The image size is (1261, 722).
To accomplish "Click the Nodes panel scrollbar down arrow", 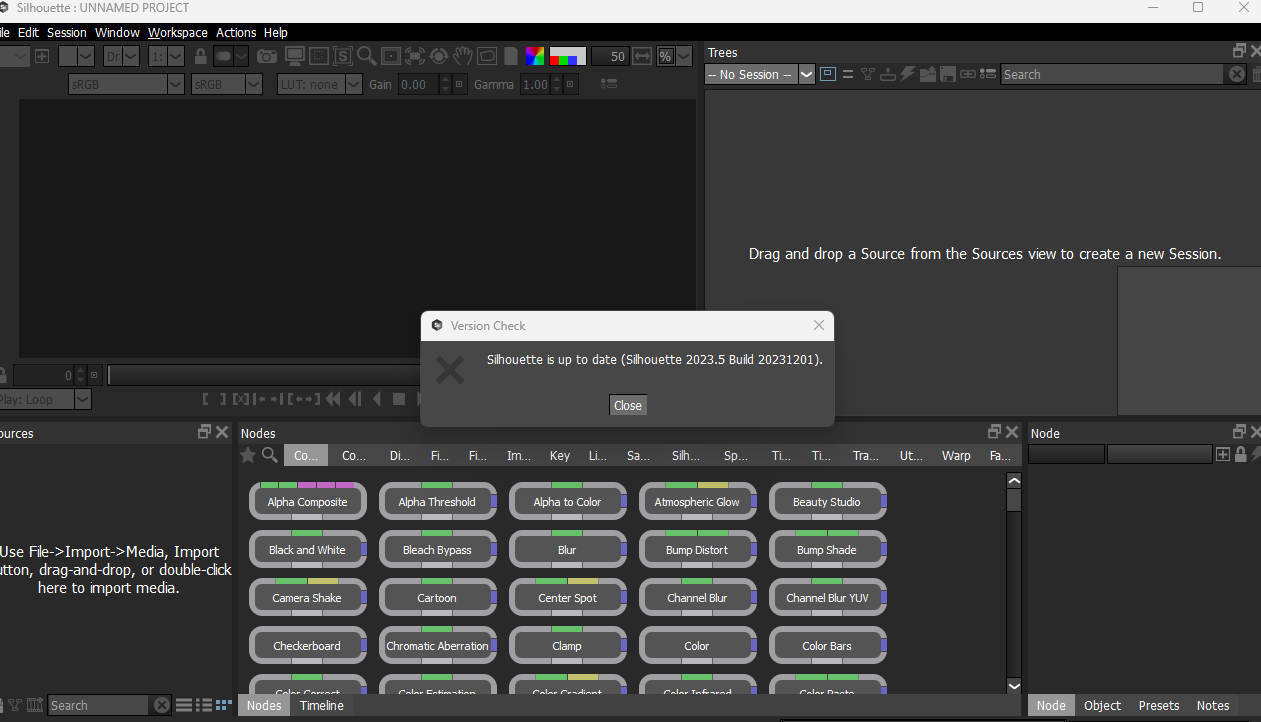I will [x=1014, y=686].
